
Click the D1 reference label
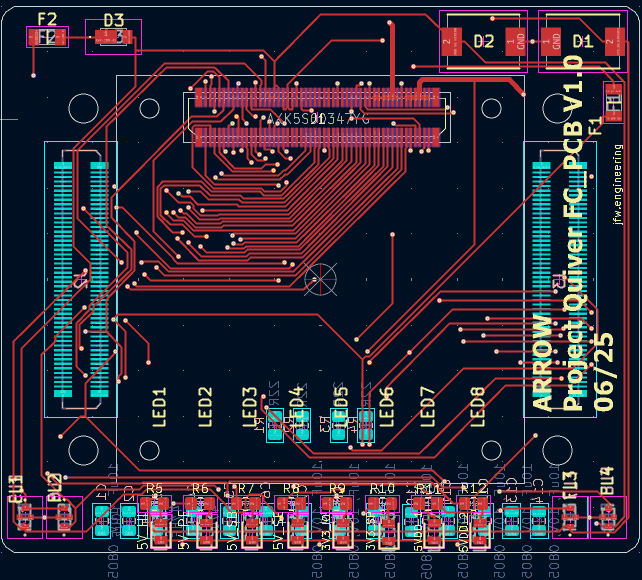click(x=583, y=41)
